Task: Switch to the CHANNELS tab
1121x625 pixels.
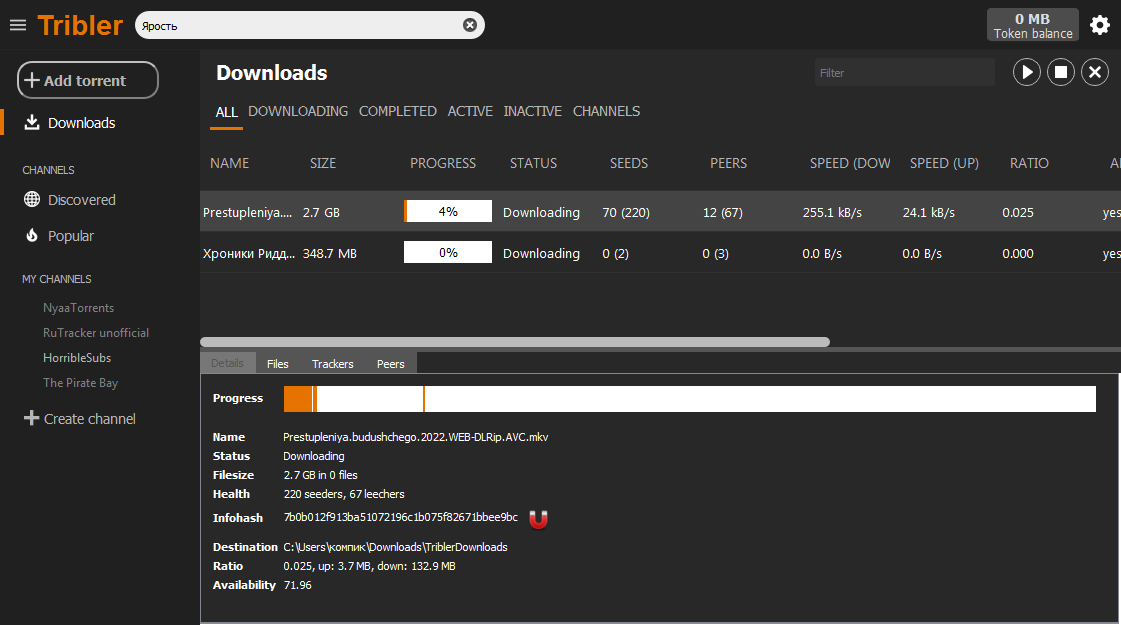Action: pyautogui.click(x=606, y=112)
